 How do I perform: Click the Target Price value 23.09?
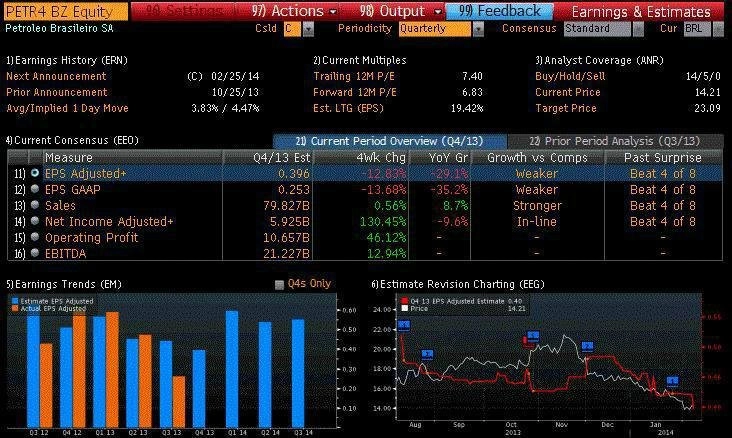click(x=707, y=108)
